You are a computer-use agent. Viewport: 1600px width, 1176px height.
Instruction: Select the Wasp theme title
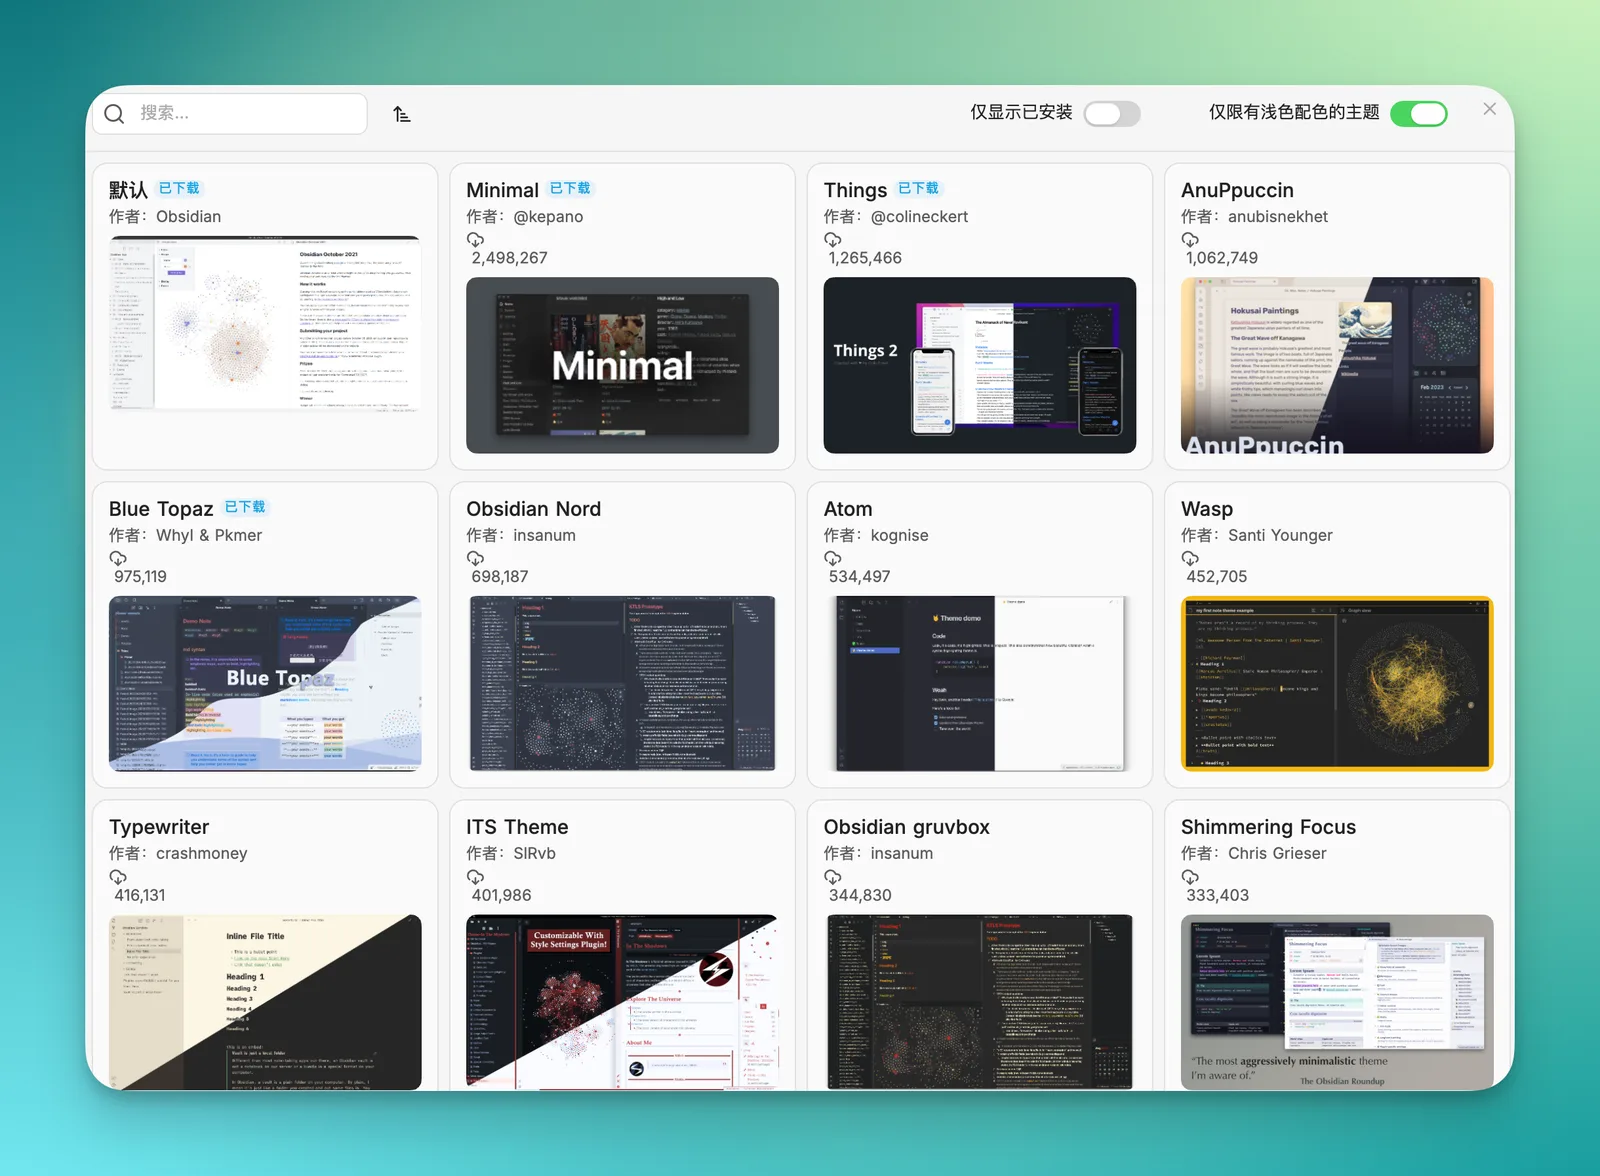(x=1207, y=509)
